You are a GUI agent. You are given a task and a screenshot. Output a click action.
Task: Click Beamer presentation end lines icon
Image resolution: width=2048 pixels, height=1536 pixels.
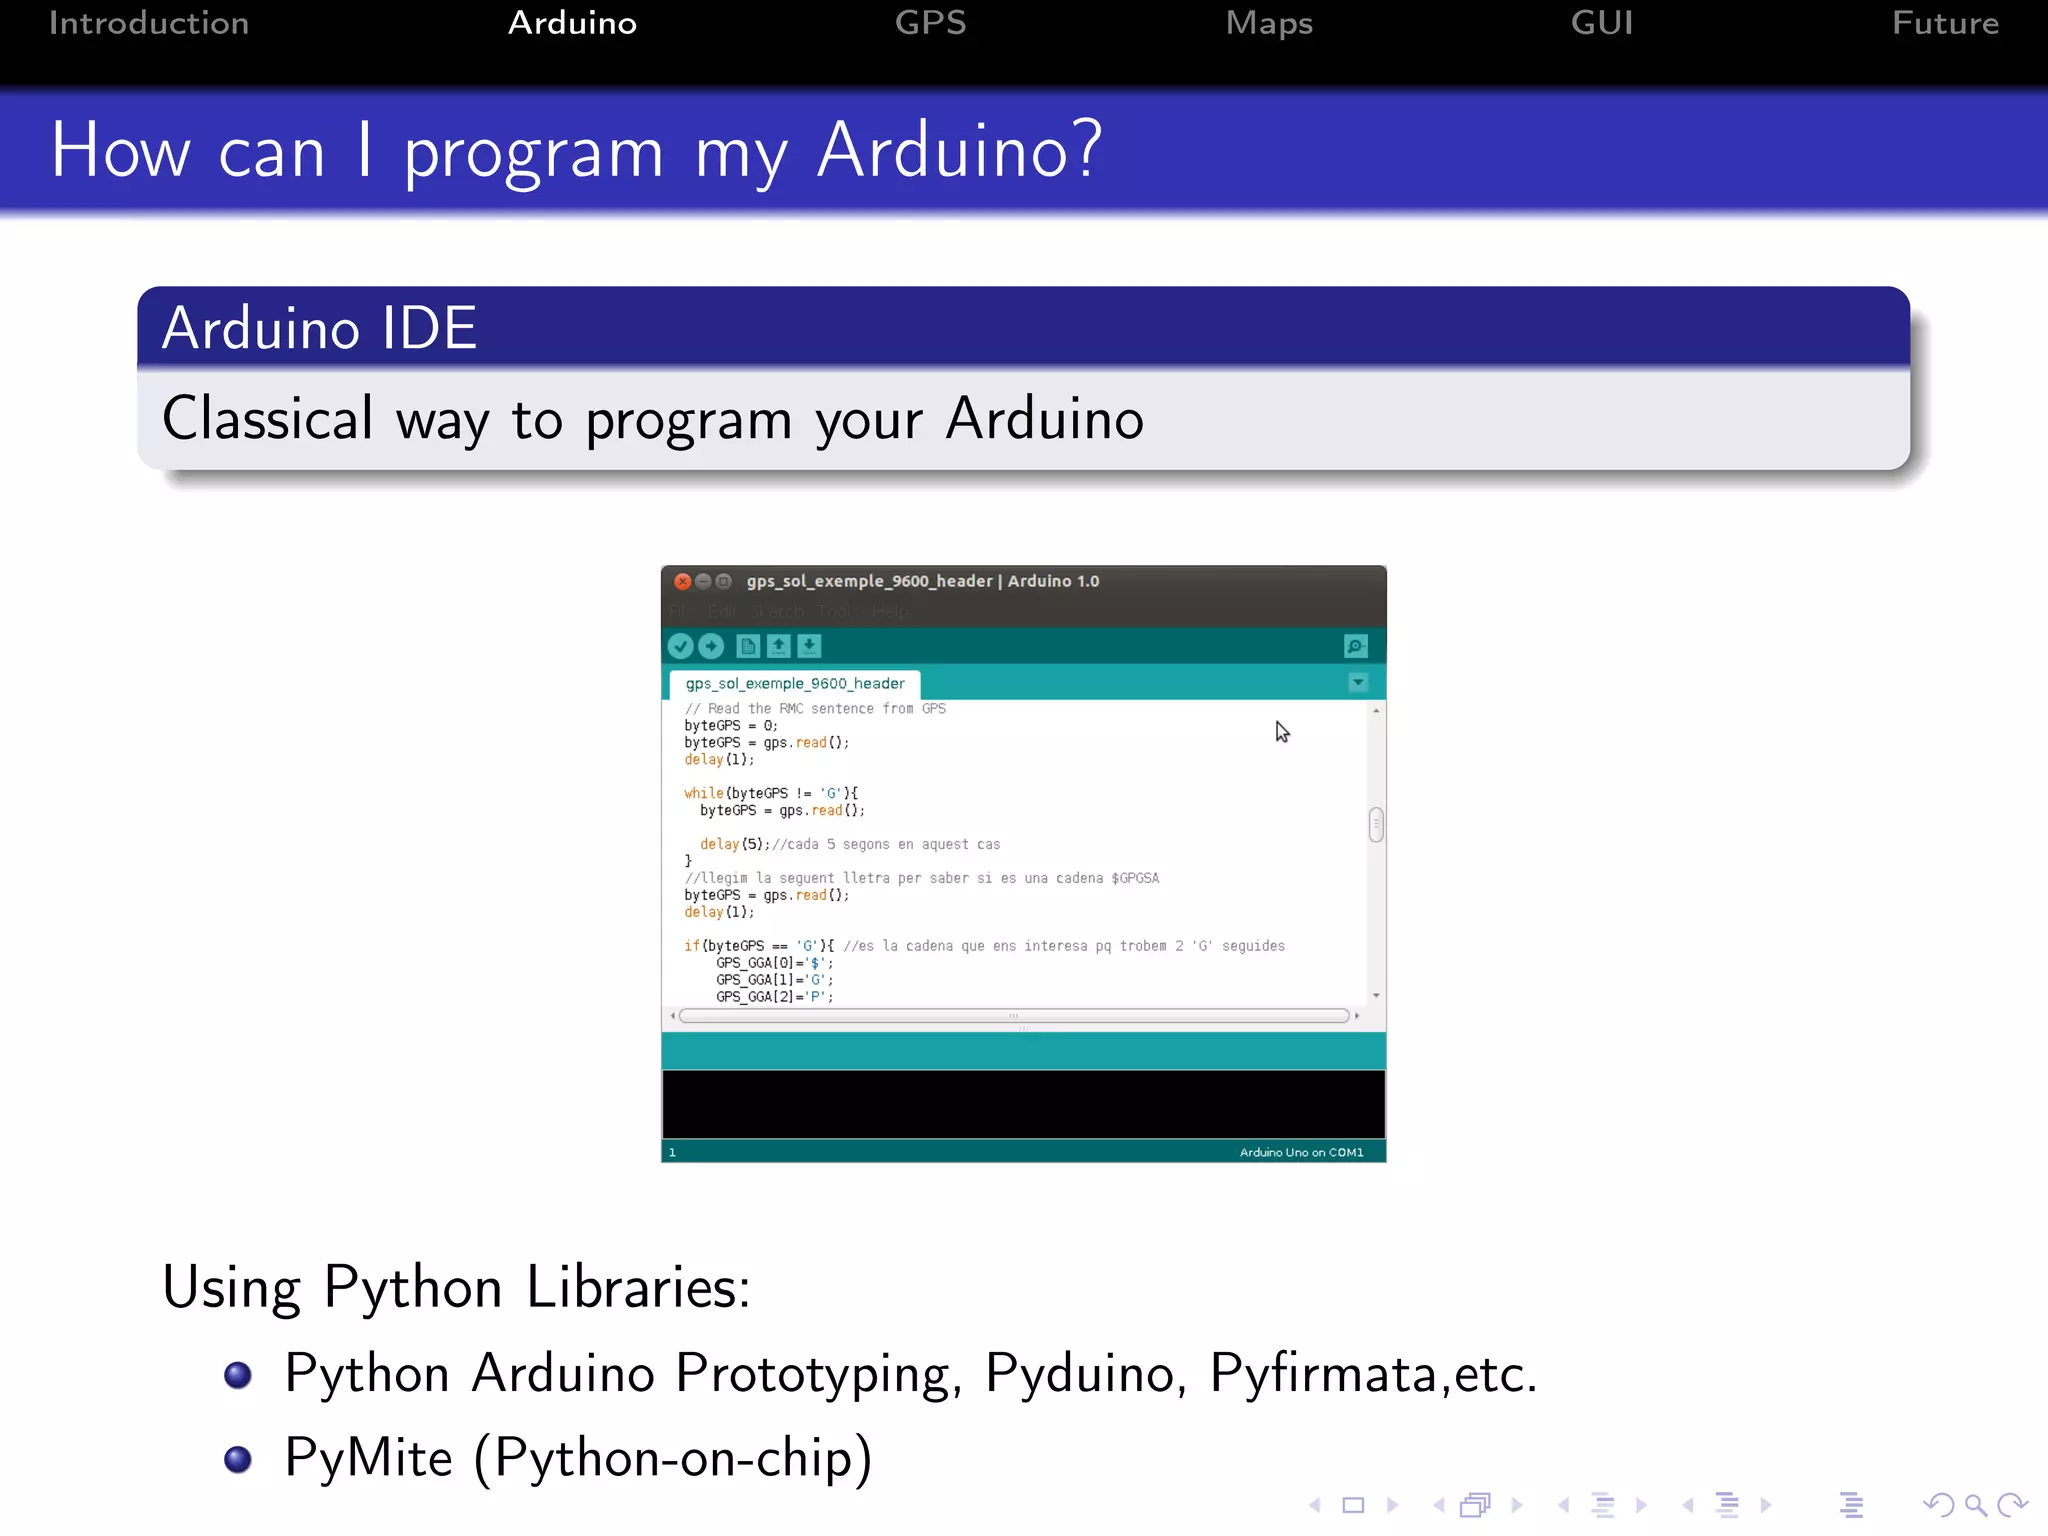(1852, 1505)
